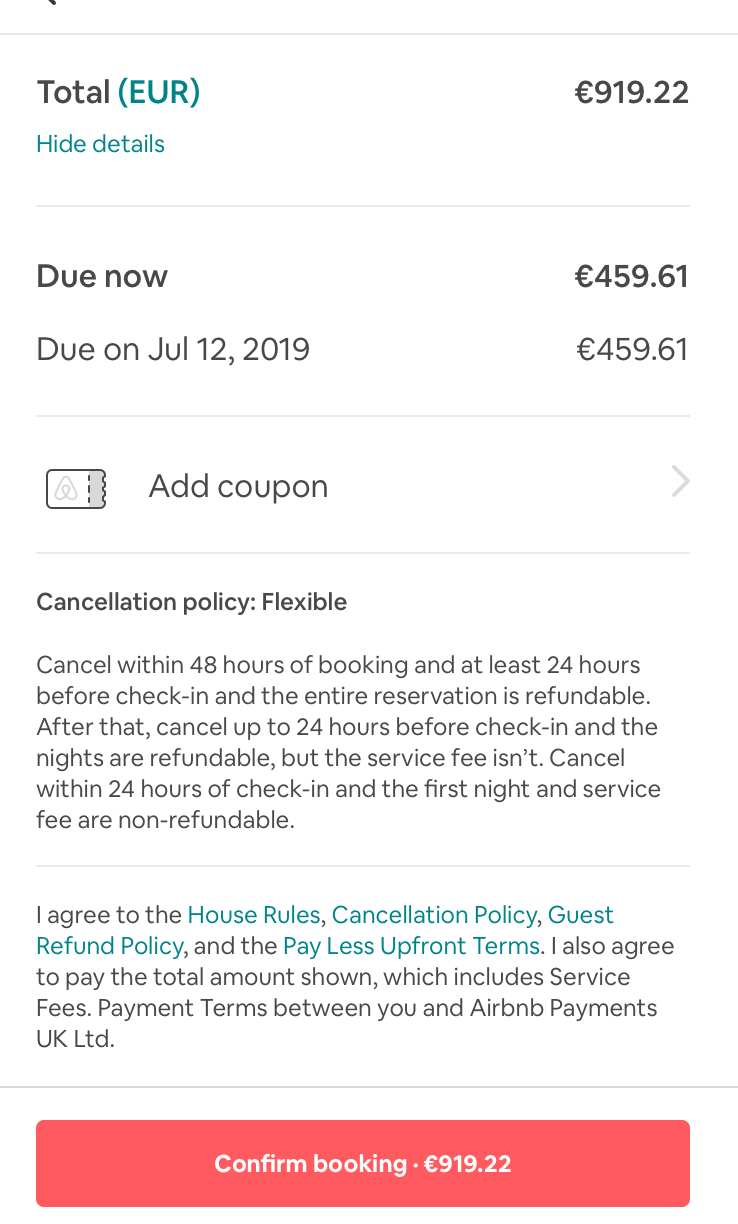Select the Due now €459.61 amount
This screenshot has height=1224, width=738.
pos(631,276)
